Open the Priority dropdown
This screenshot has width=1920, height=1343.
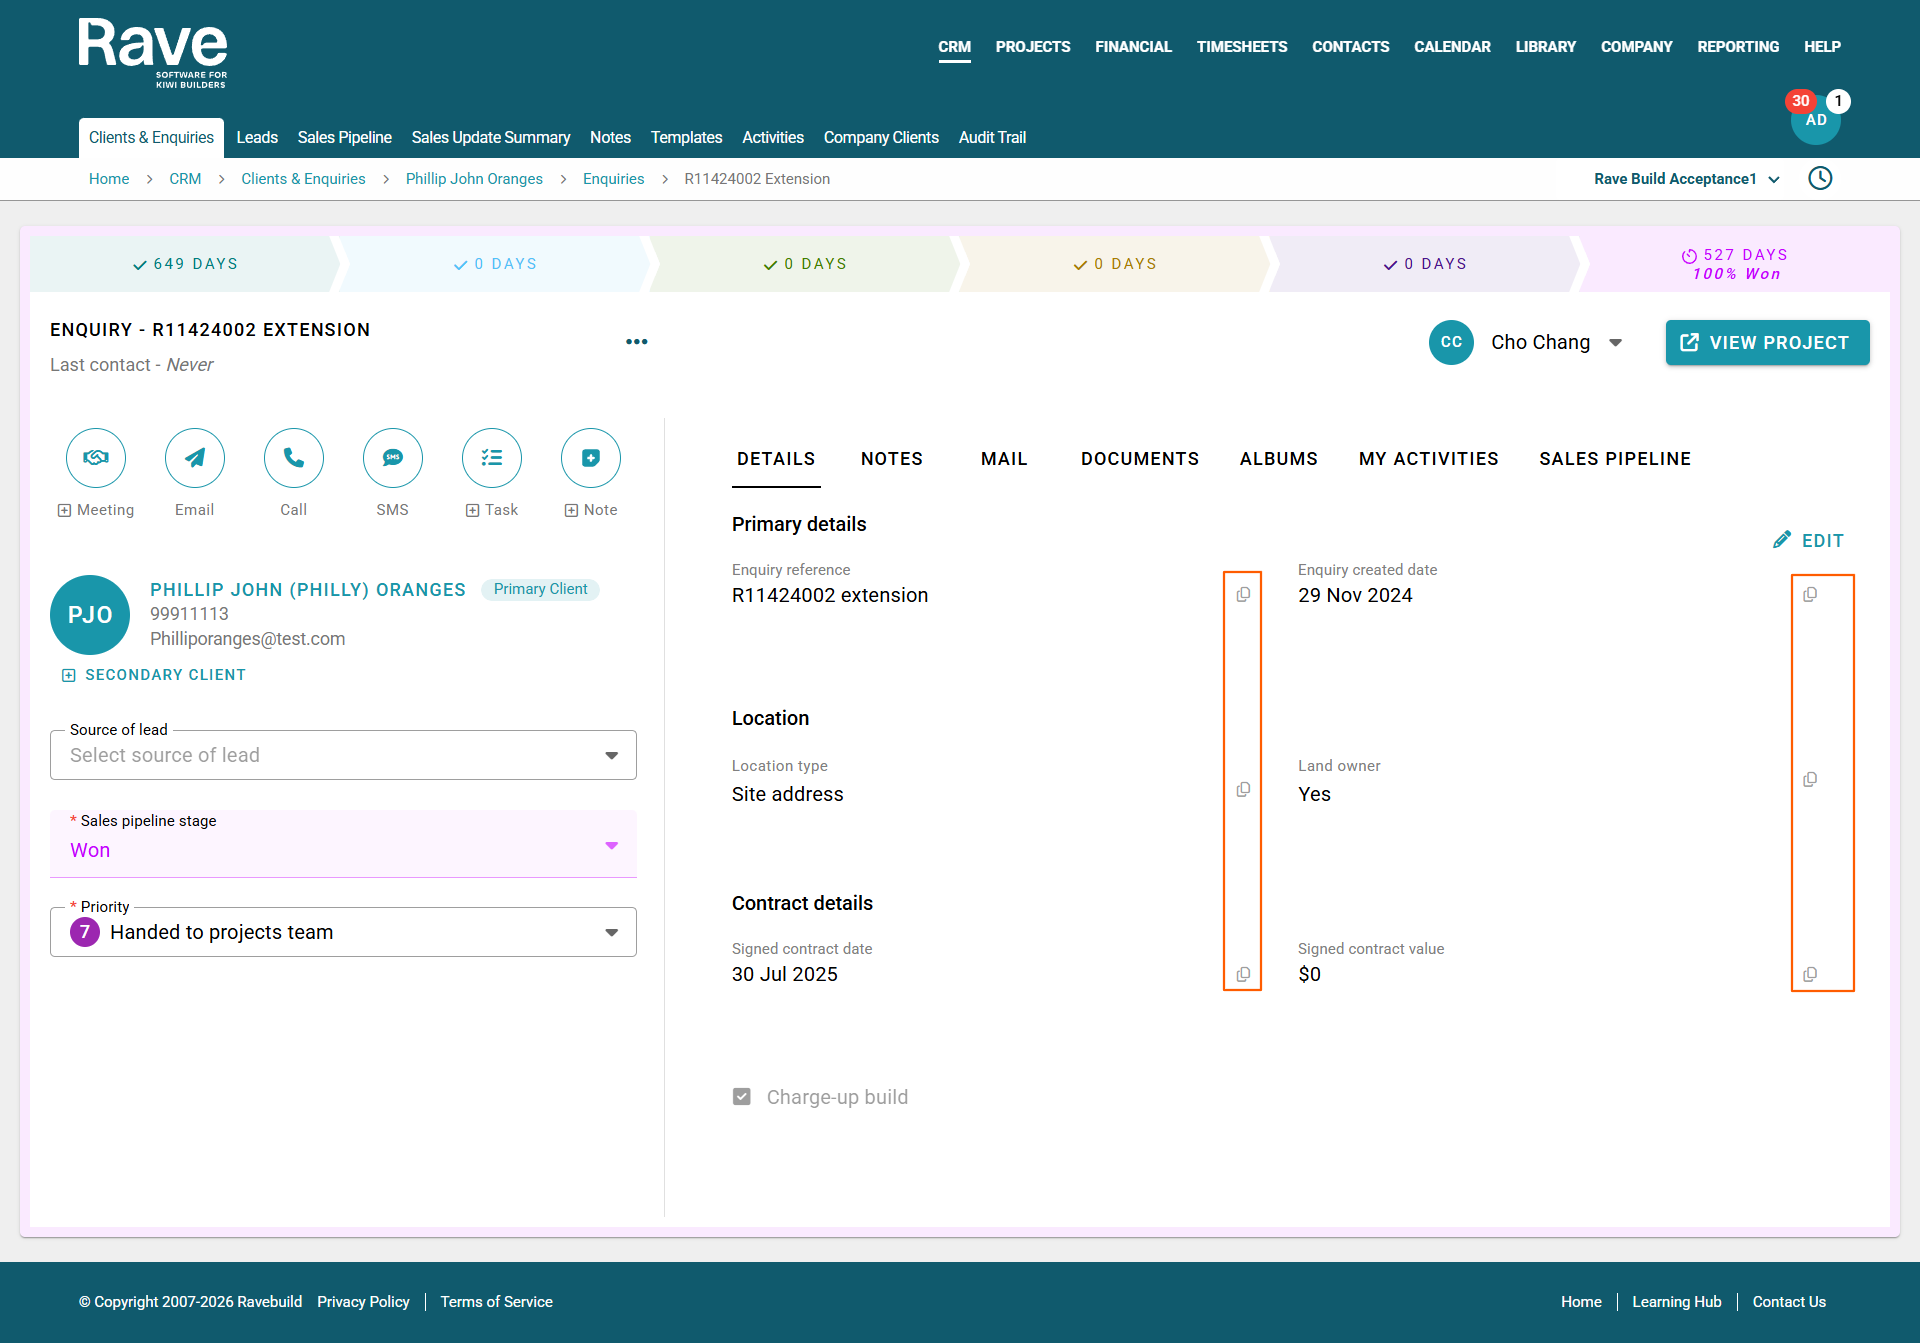343,932
